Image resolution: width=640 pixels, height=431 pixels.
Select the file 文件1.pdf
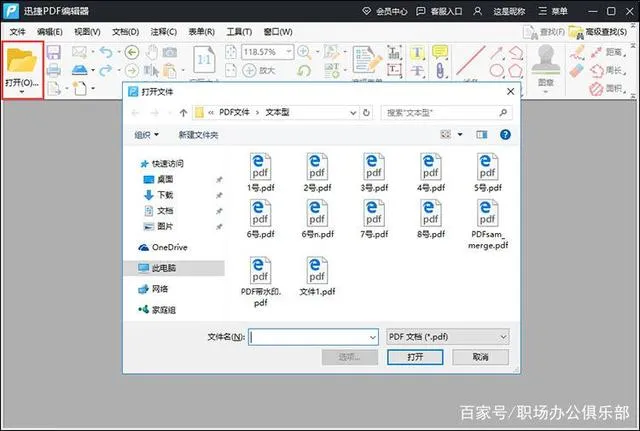point(317,276)
